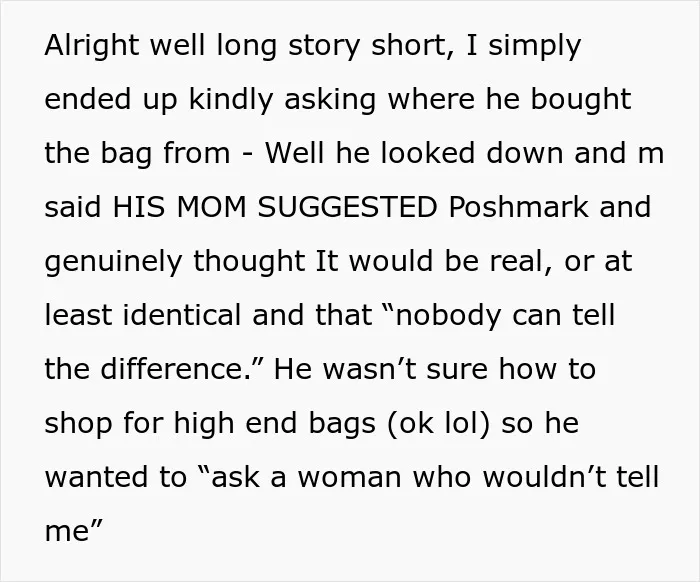This screenshot has width=700, height=582.
Task: Click the word "simply" in first line
Action: click(x=534, y=46)
